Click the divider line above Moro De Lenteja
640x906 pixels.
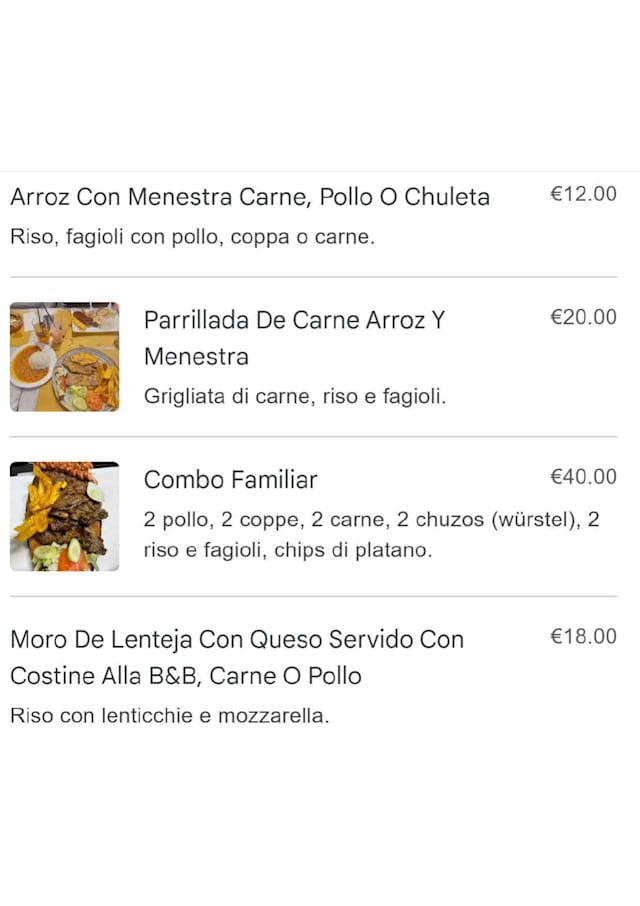pyautogui.click(x=313, y=597)
